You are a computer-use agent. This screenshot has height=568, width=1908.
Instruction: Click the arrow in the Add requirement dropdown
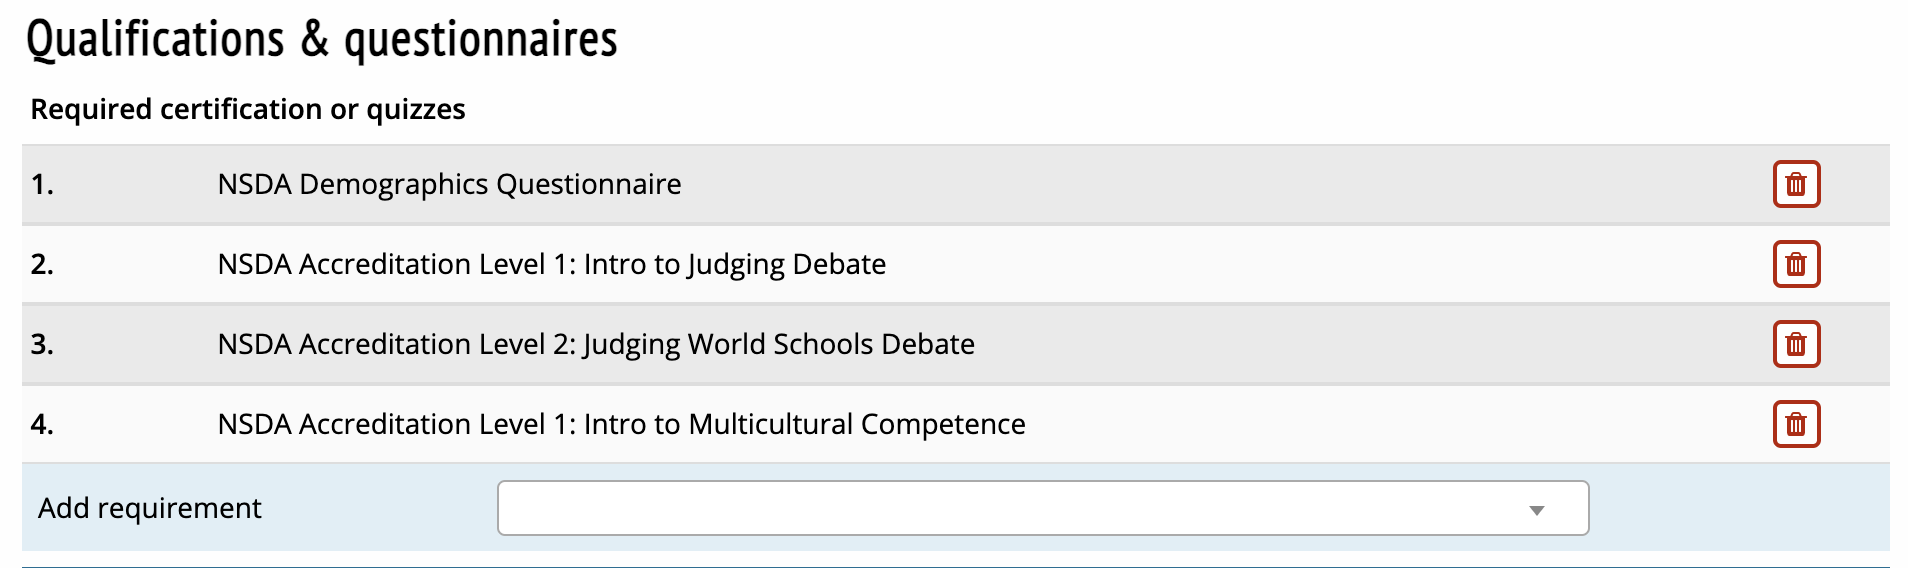point(1537,510)
